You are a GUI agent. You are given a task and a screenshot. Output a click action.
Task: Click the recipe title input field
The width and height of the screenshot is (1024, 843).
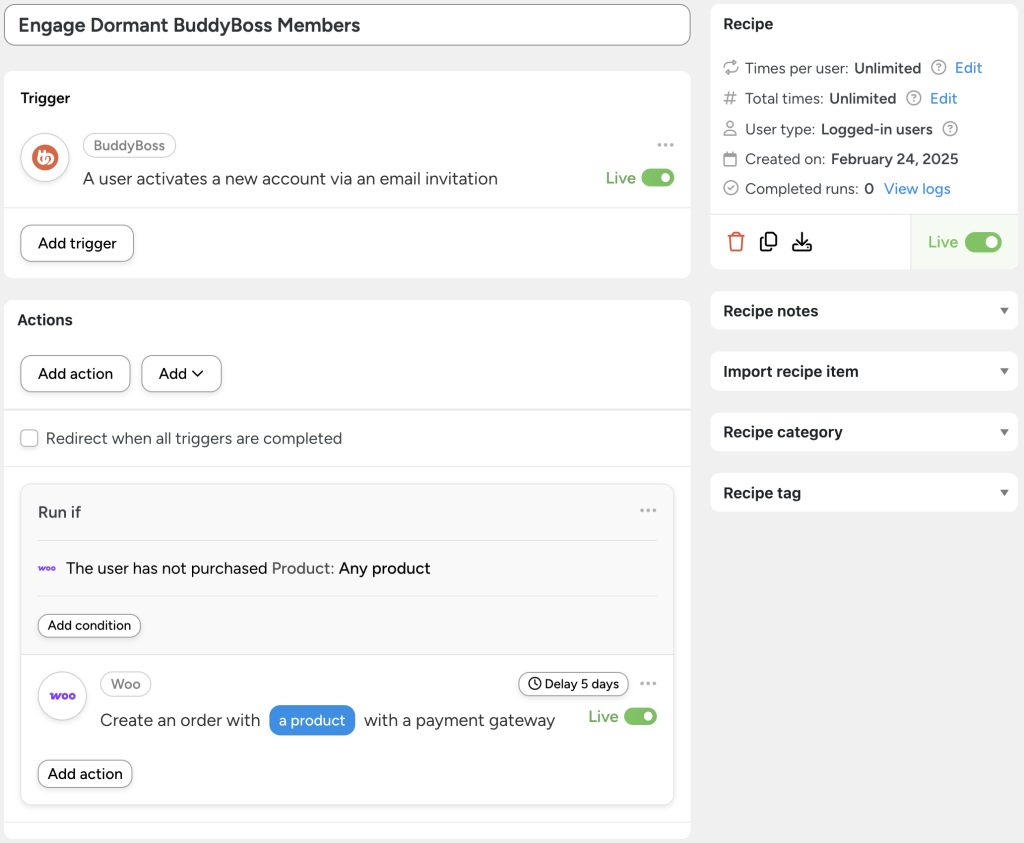pos(347,25)
